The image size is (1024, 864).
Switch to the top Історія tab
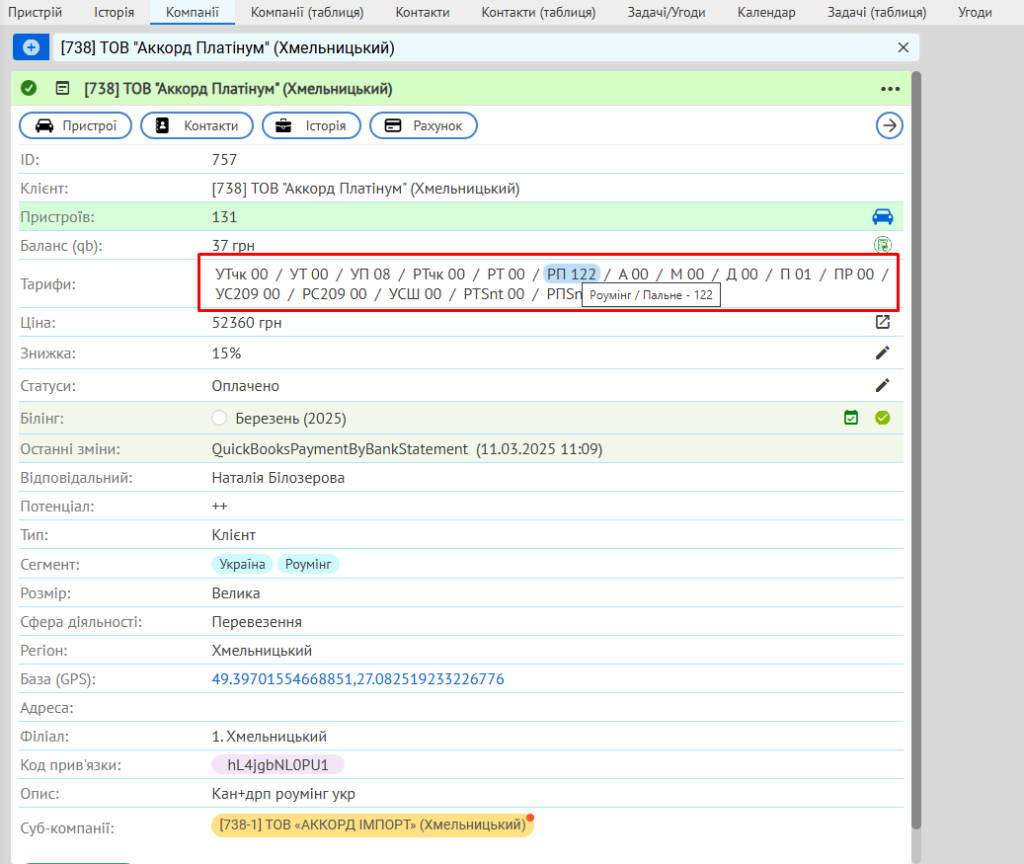[114, 12]
